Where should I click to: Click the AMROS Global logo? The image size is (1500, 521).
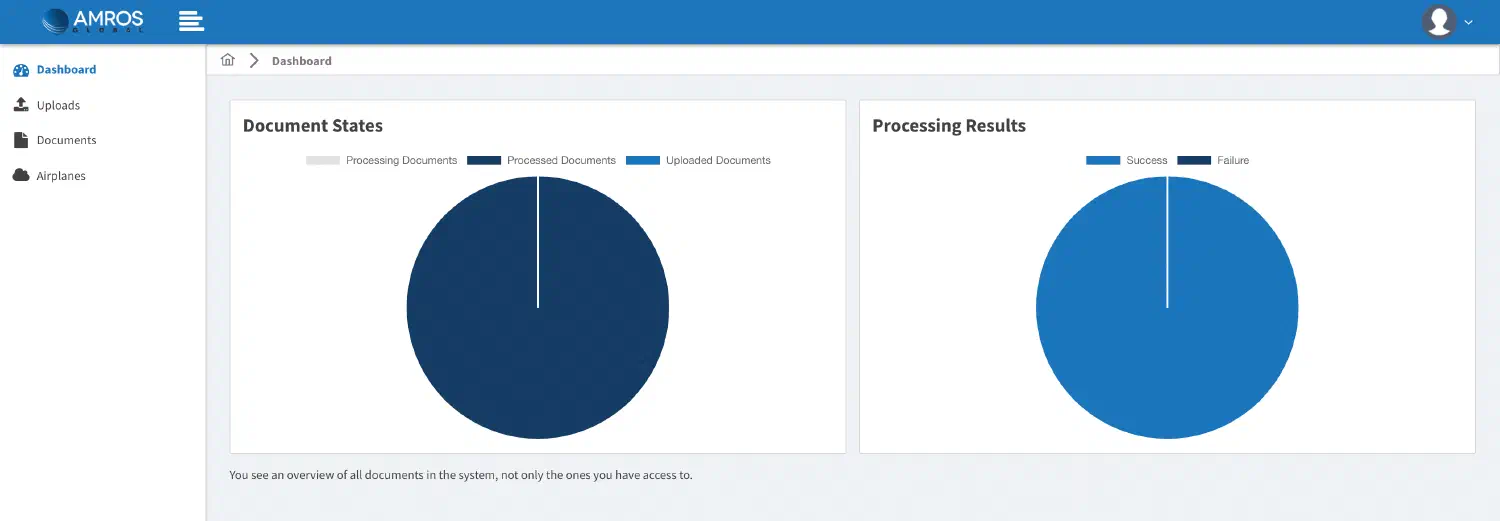pos(94,21)
